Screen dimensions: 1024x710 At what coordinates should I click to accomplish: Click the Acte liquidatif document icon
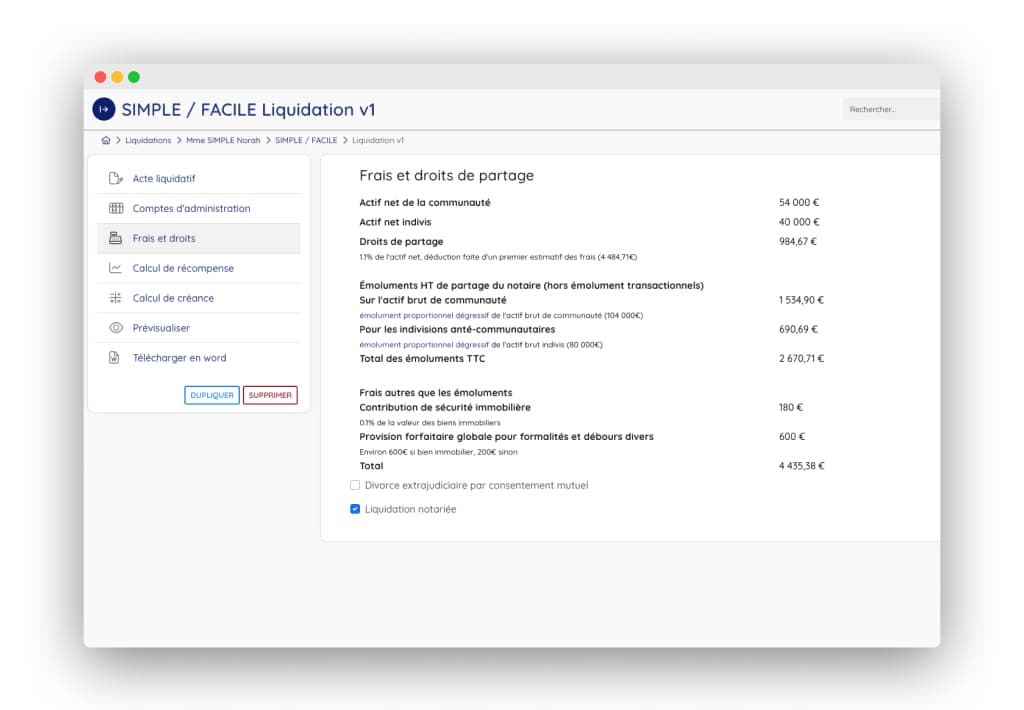pyautogui.click(x=116, y=179)
